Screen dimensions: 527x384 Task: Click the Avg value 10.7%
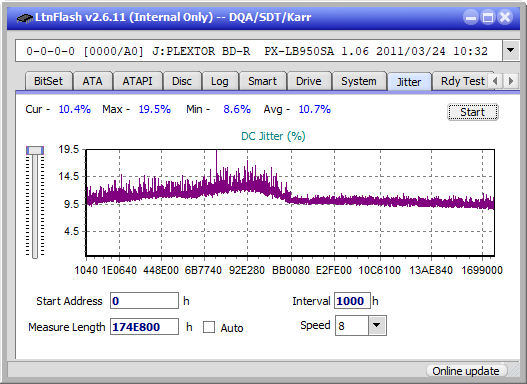click(315, 109)
